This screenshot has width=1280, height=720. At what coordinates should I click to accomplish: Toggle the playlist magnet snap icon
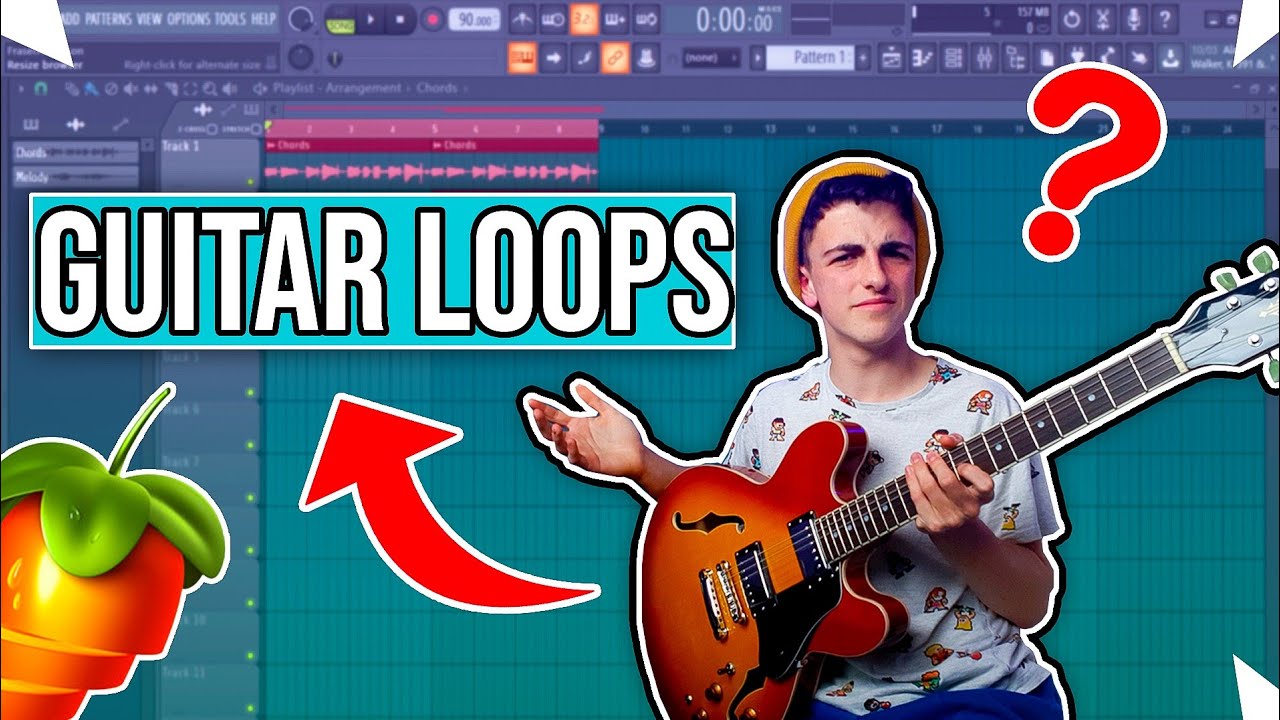40,89
